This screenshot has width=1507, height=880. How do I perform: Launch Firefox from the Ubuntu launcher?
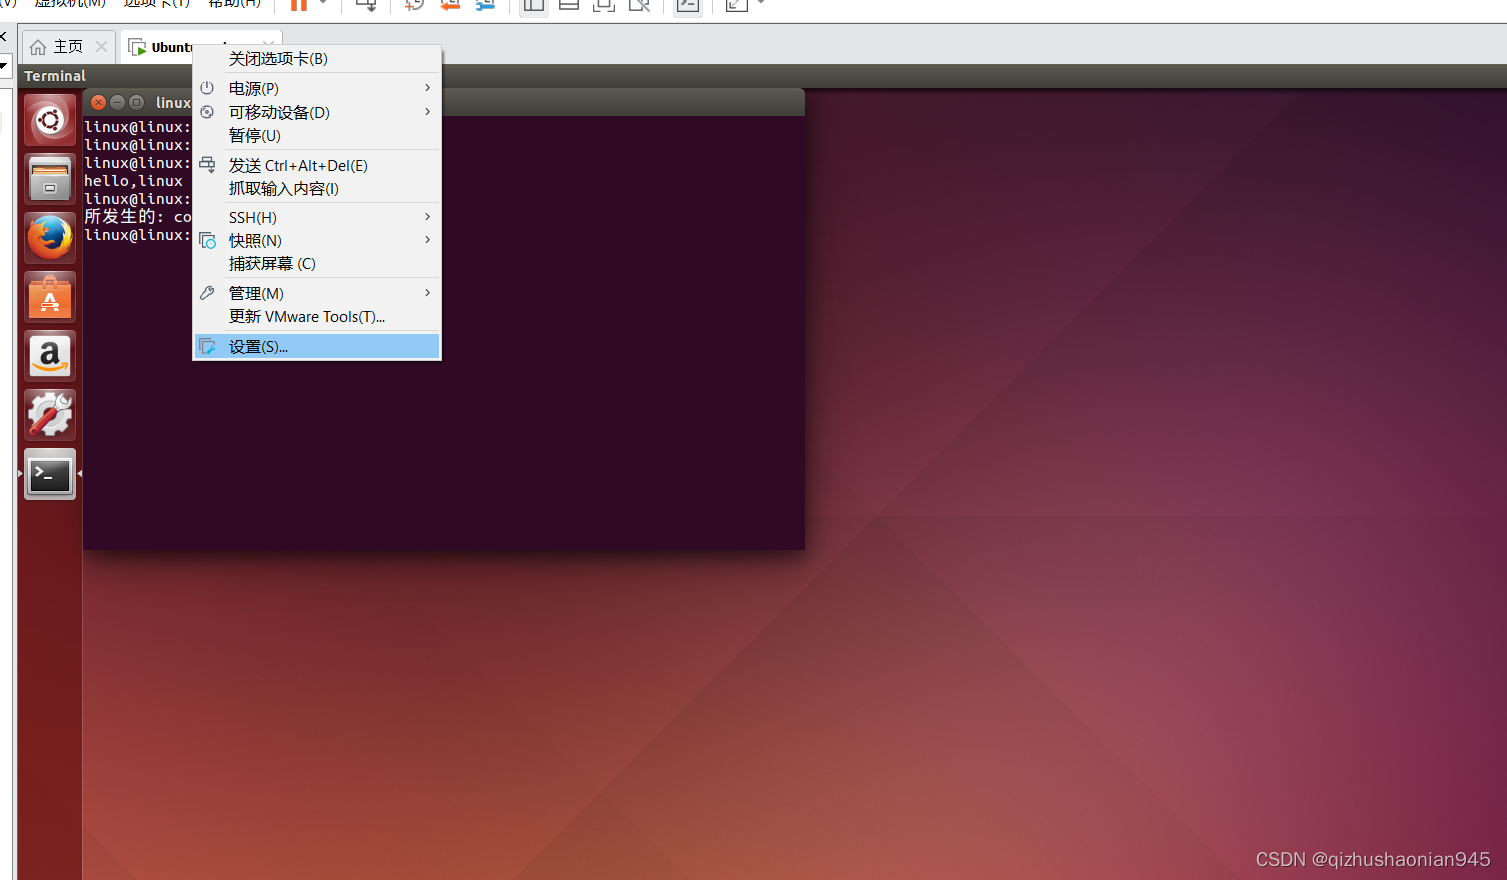[50, 238]
